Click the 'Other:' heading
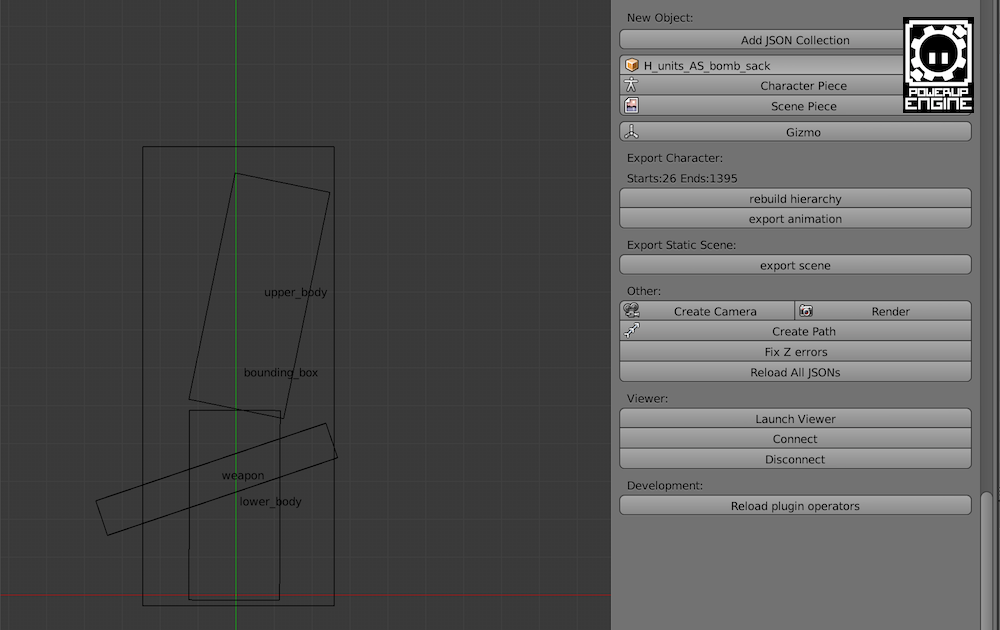This screenshot has height=630, width=1000. (x=643, y=291)
